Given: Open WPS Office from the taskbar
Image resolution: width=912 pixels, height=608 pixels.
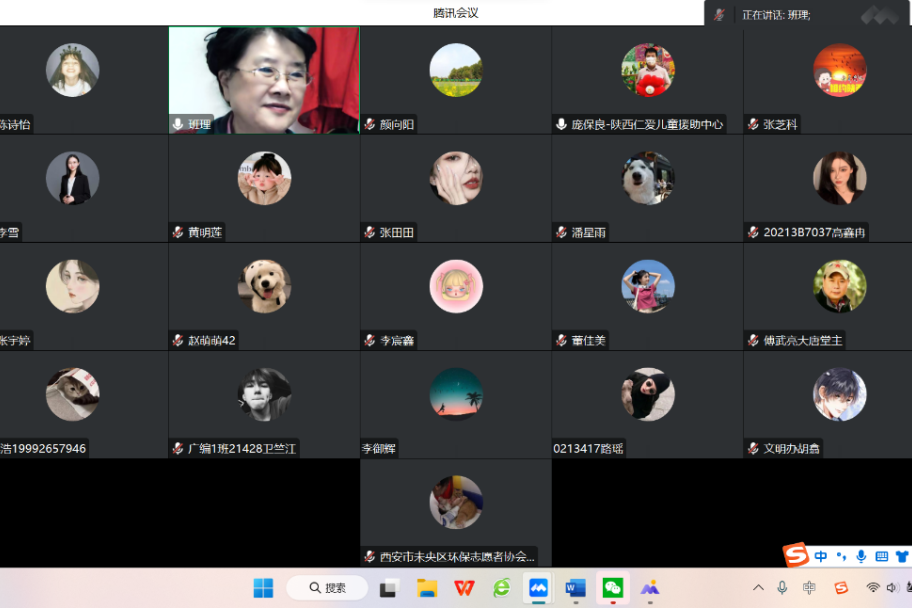Looking at the screenshot, I should pos(464,588).
